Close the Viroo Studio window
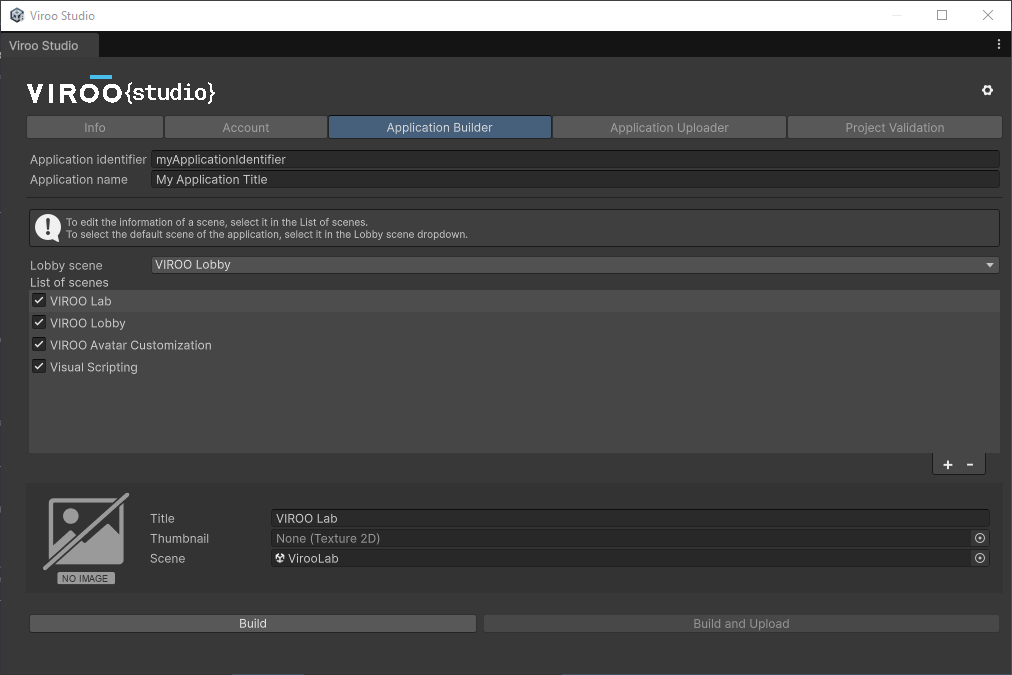This screenshot has width=1012, height=675. click(x=987, y=15)
